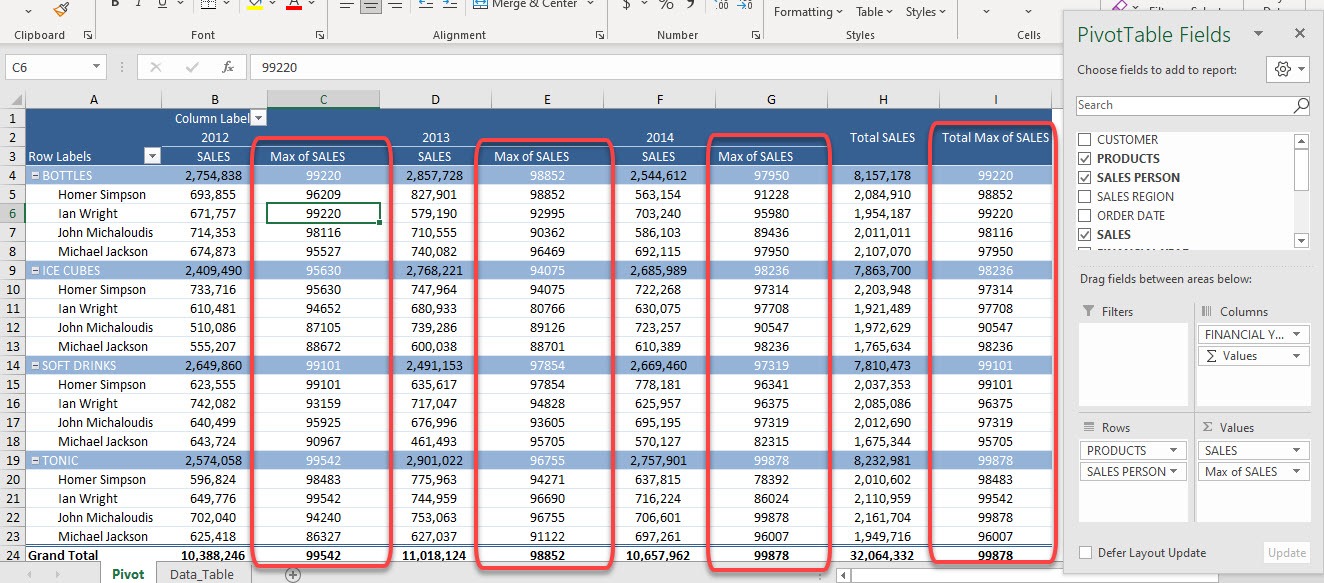Open SALES field dropdown in Values area

(x=1298, y=451)
